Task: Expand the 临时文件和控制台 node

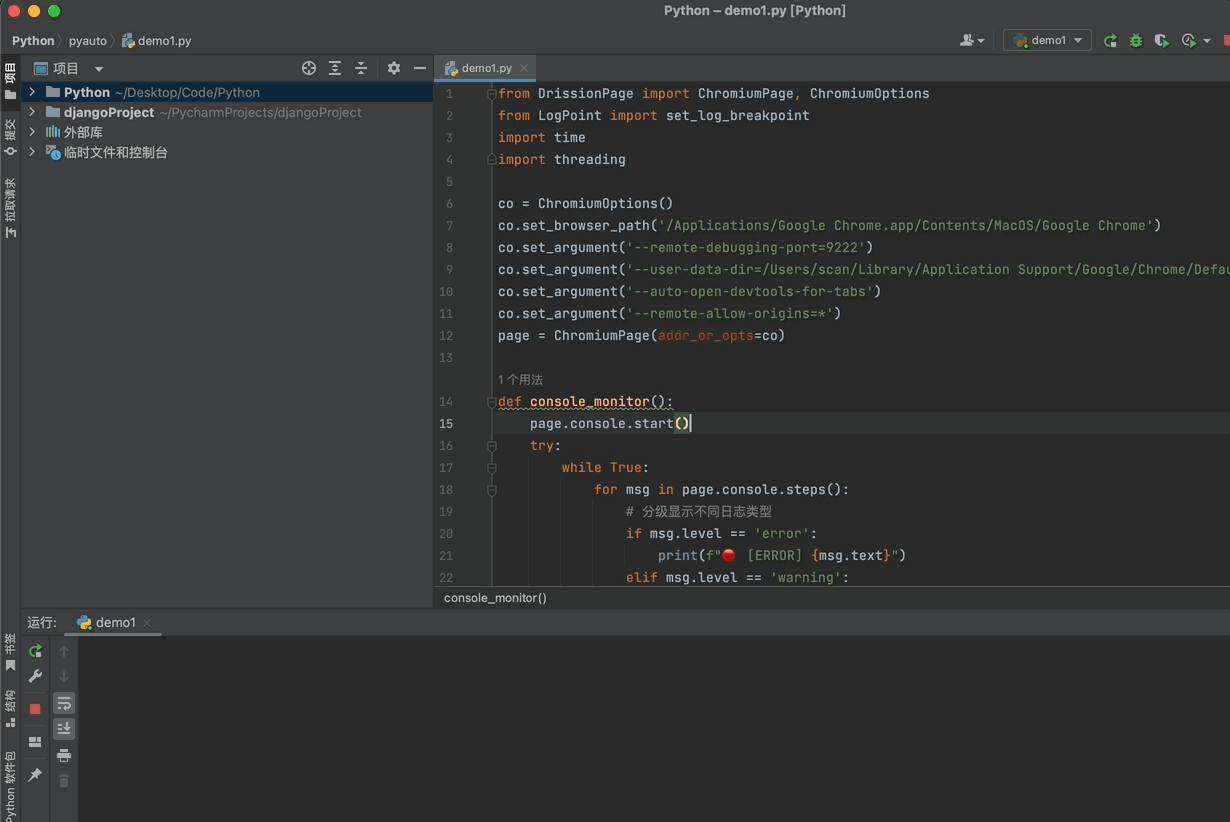Action: coord(32,152)
